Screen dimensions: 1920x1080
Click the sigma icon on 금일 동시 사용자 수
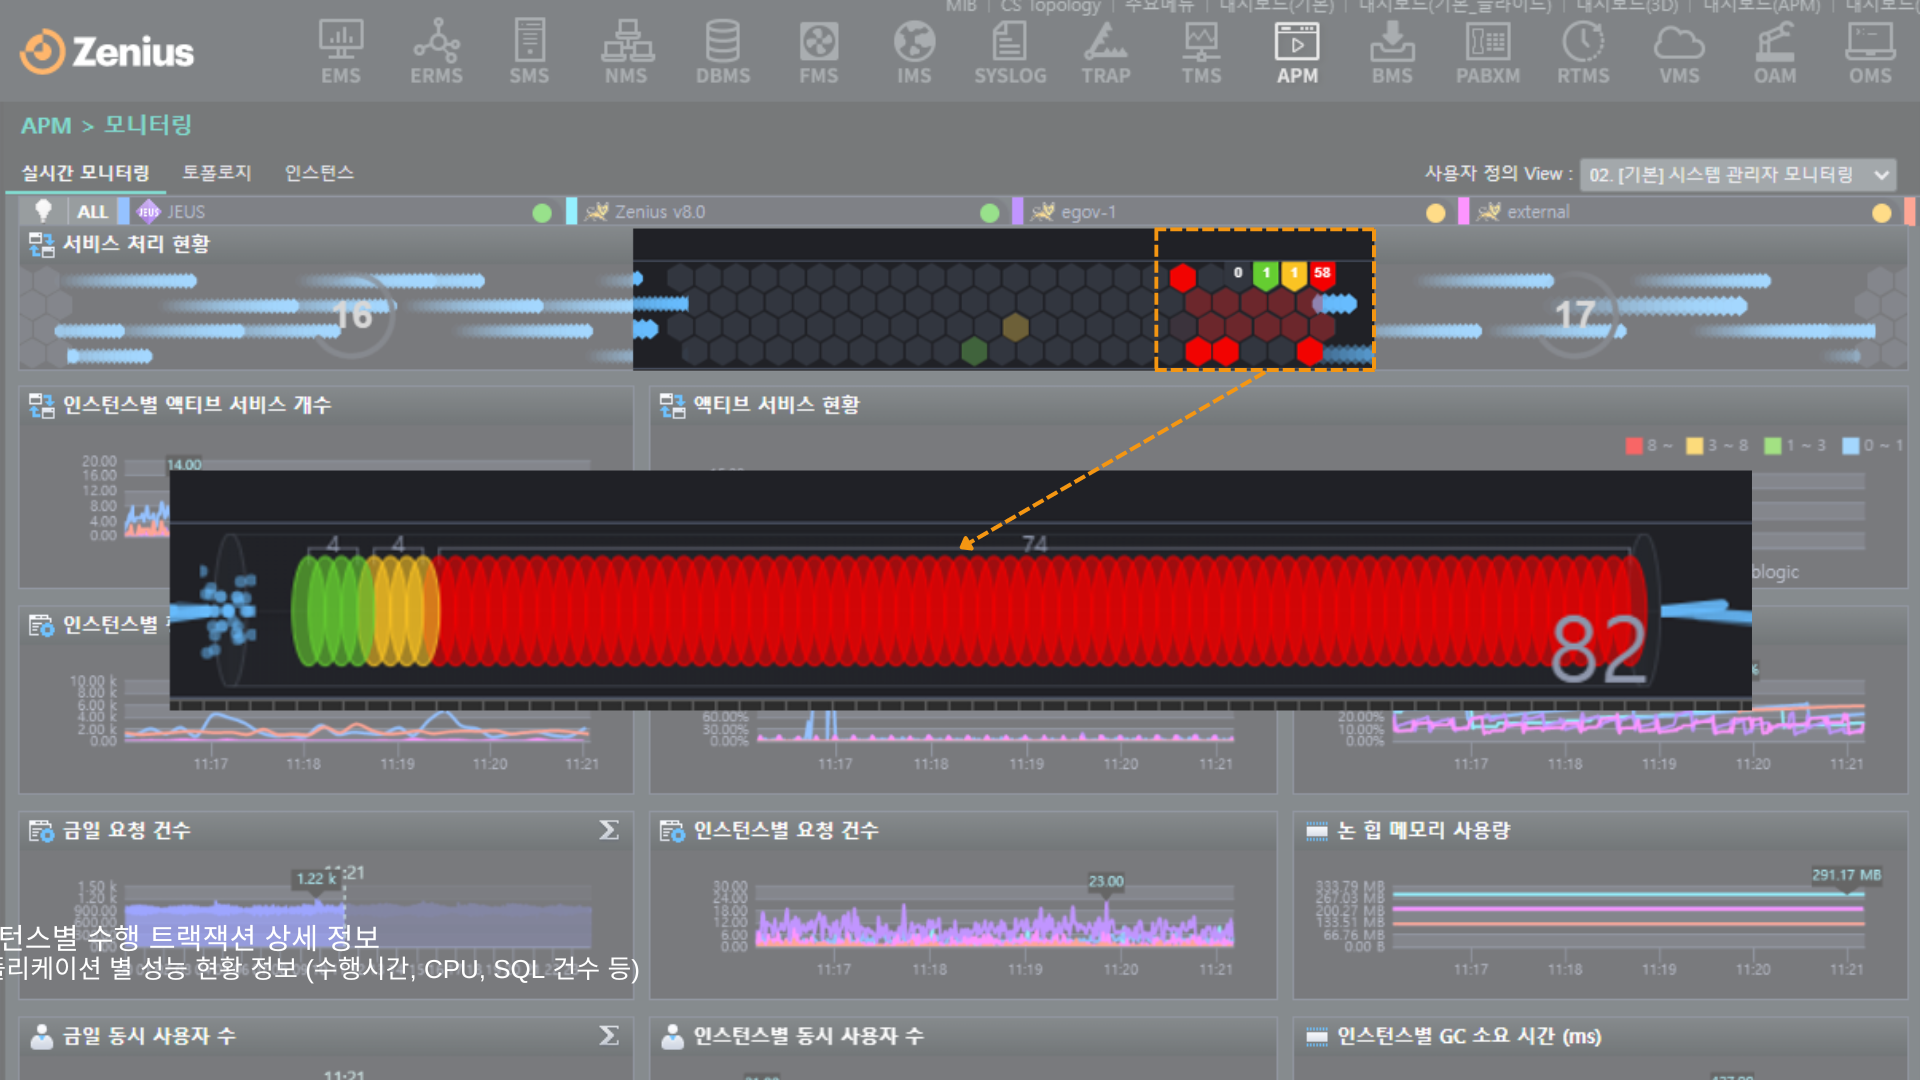608,1035
